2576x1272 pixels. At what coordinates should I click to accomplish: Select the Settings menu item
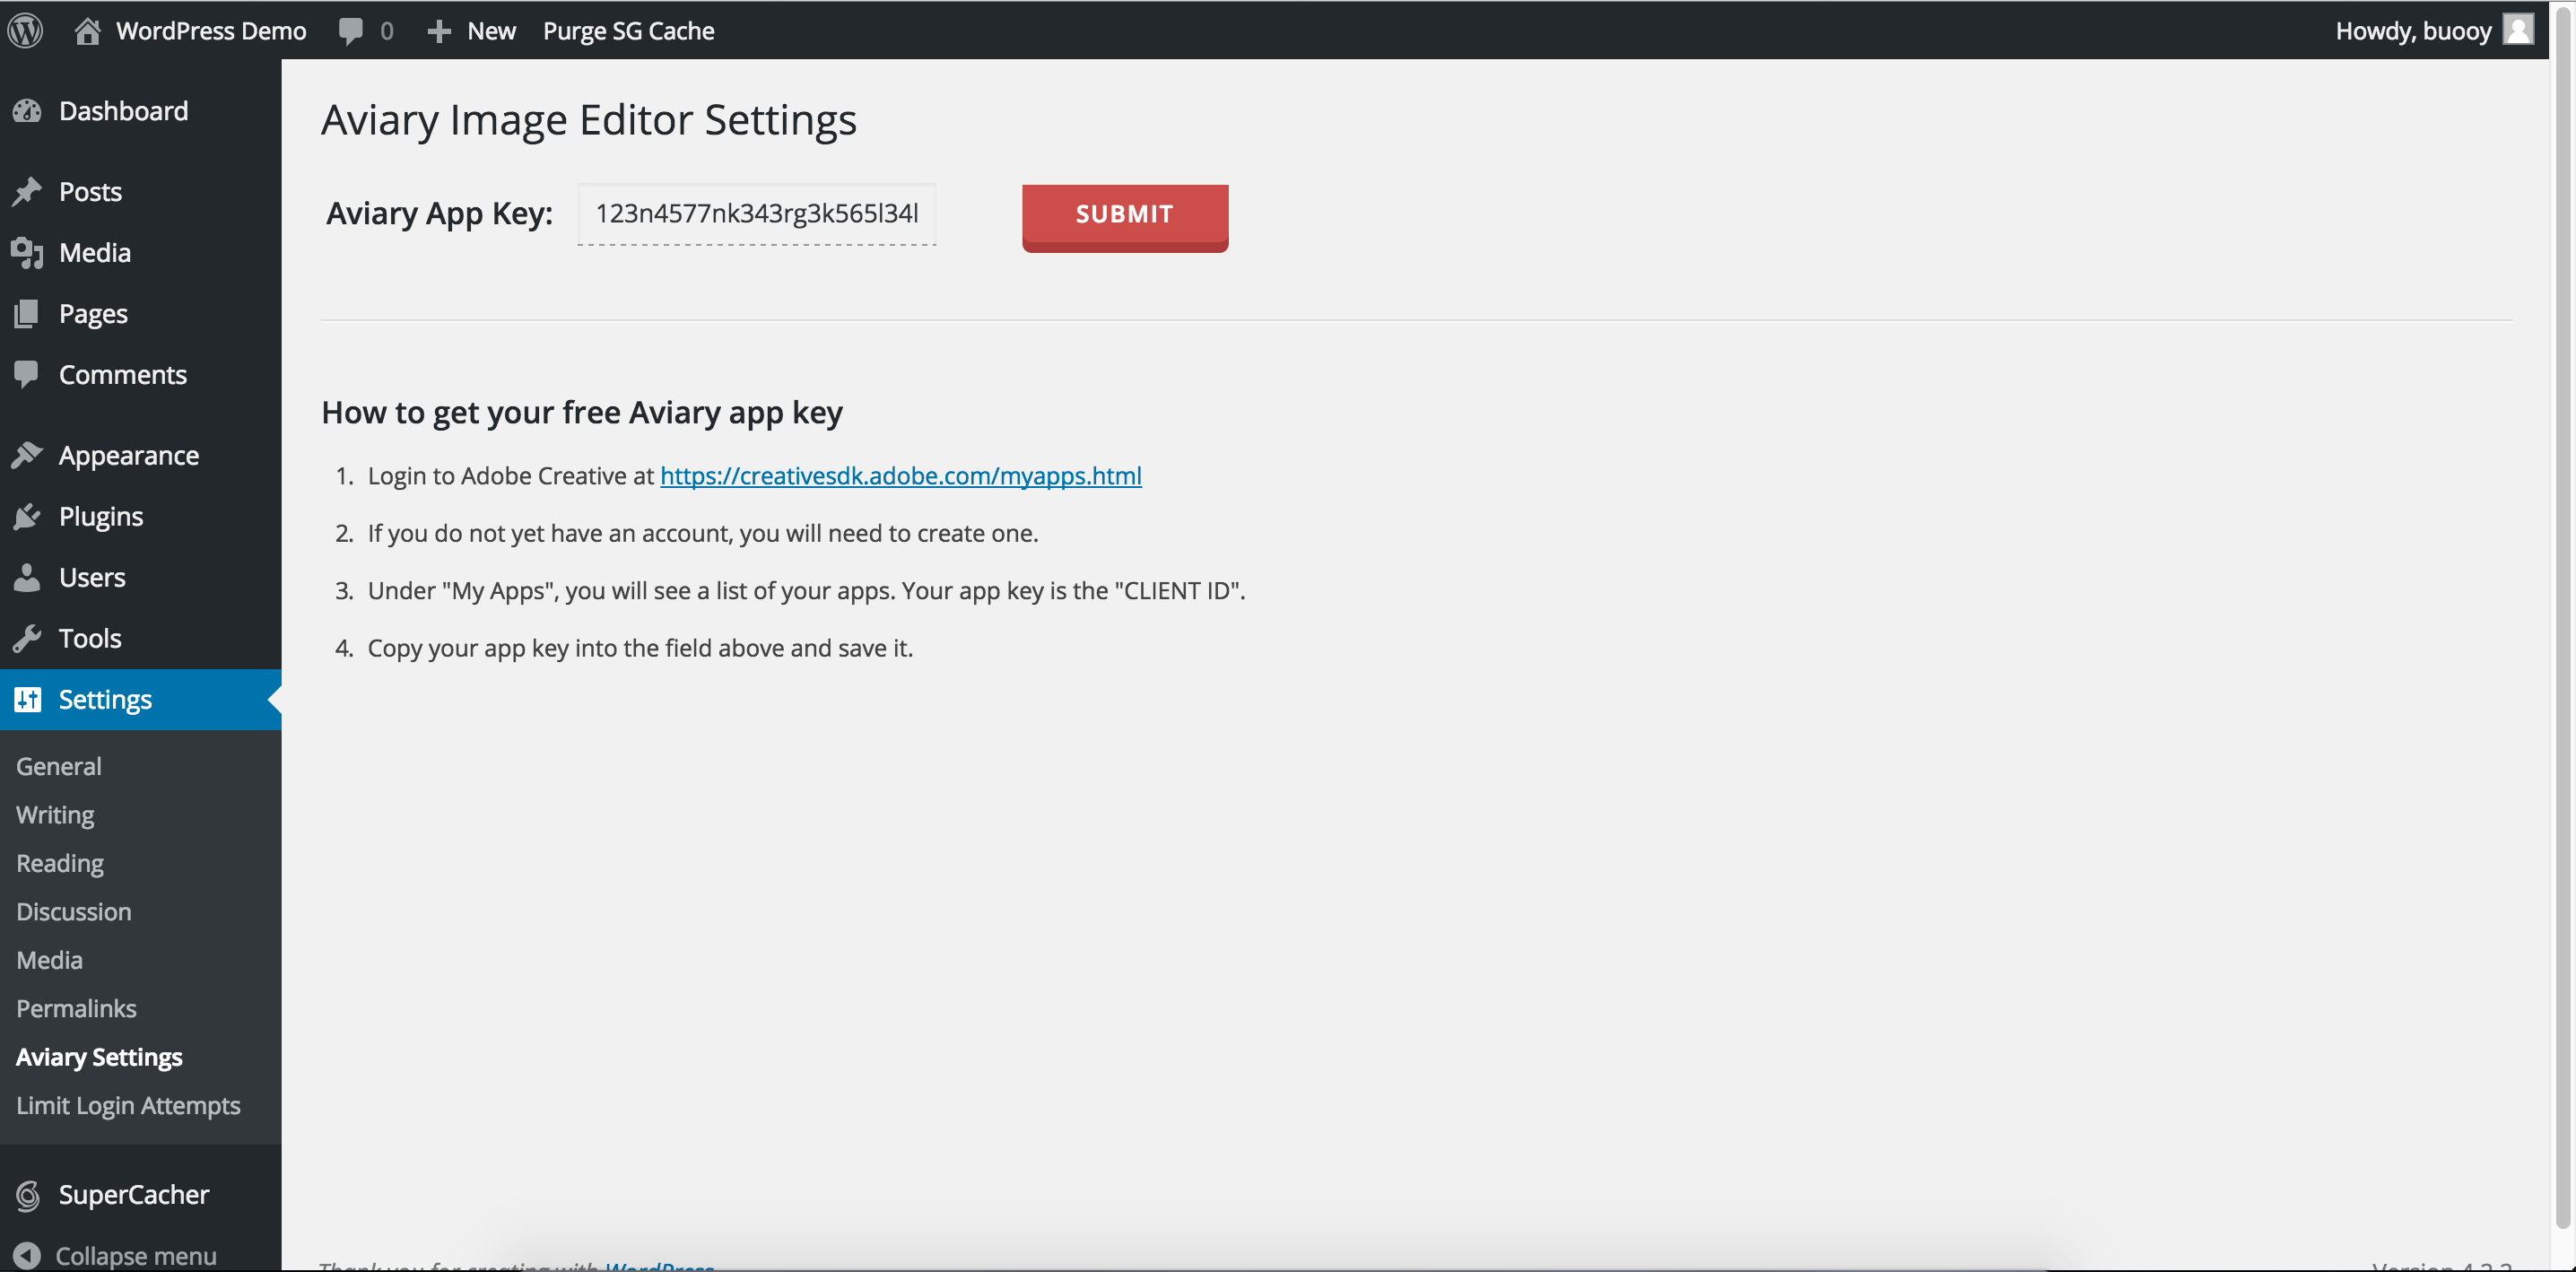click(x=141, y=700)
